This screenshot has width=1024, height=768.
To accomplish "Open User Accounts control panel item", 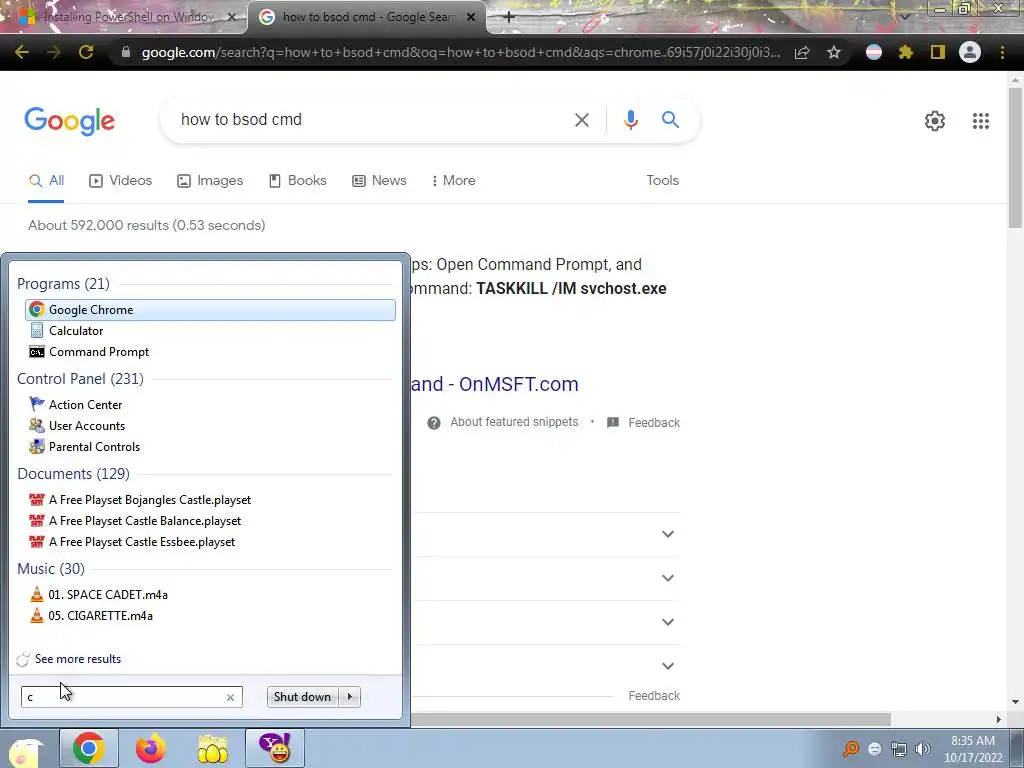I will [210, 426].
